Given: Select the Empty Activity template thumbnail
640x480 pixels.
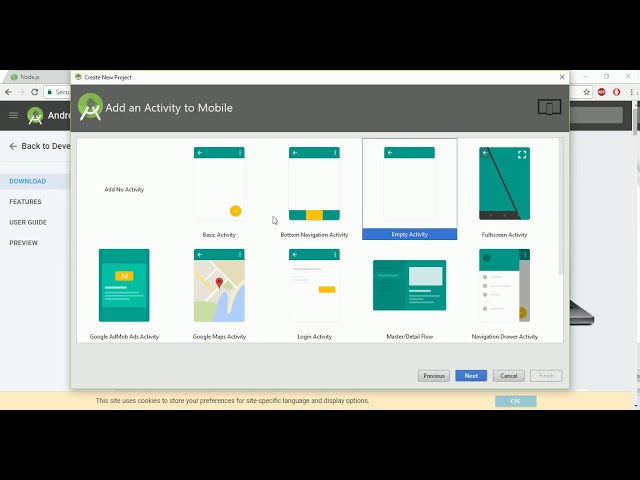Looking at the screenshot, I should [x=409, y=184].
